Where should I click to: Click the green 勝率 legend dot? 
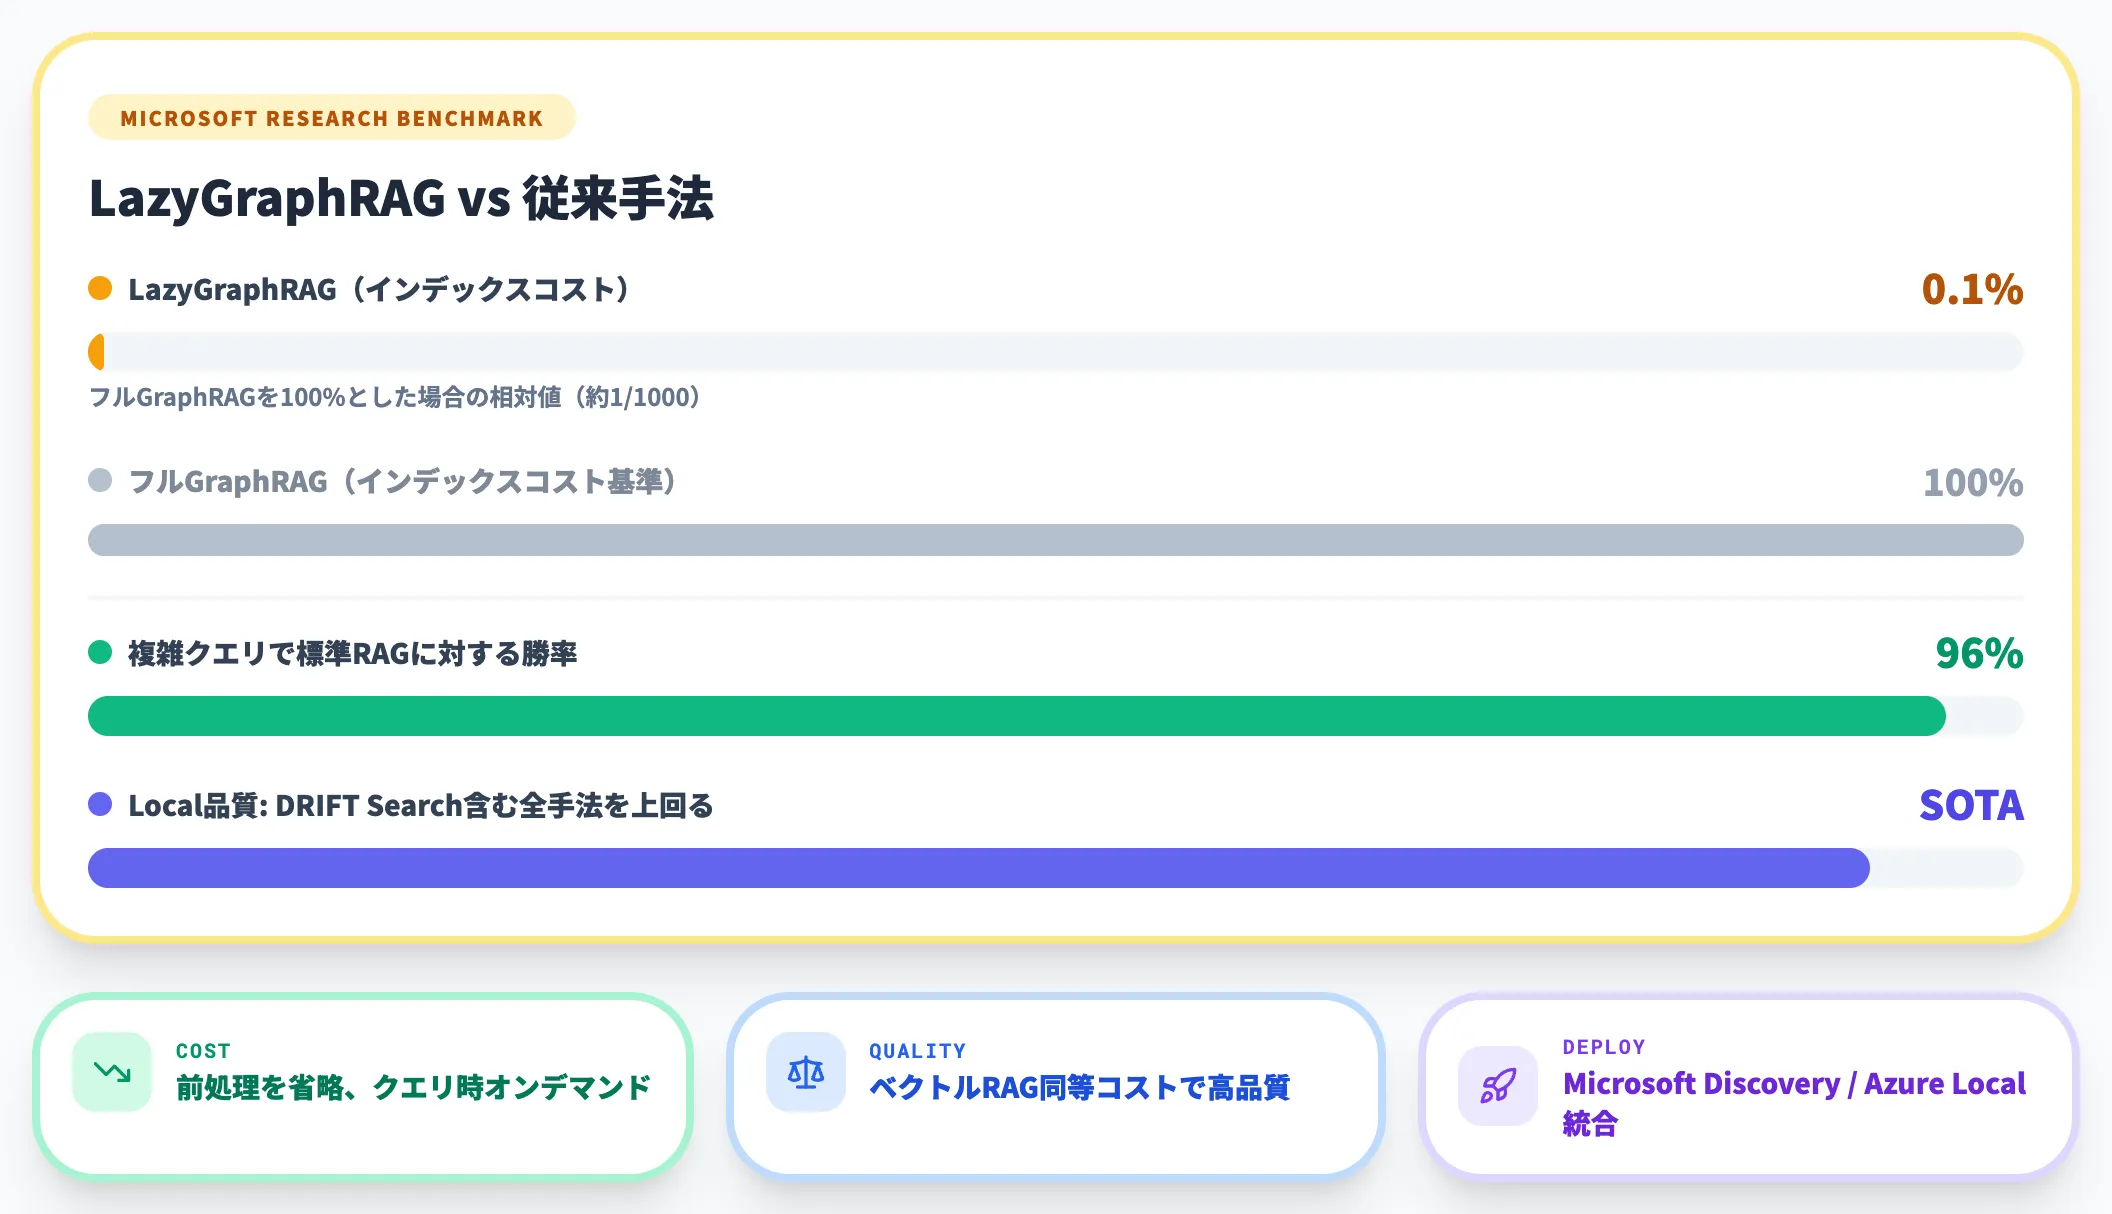point(100,652)
